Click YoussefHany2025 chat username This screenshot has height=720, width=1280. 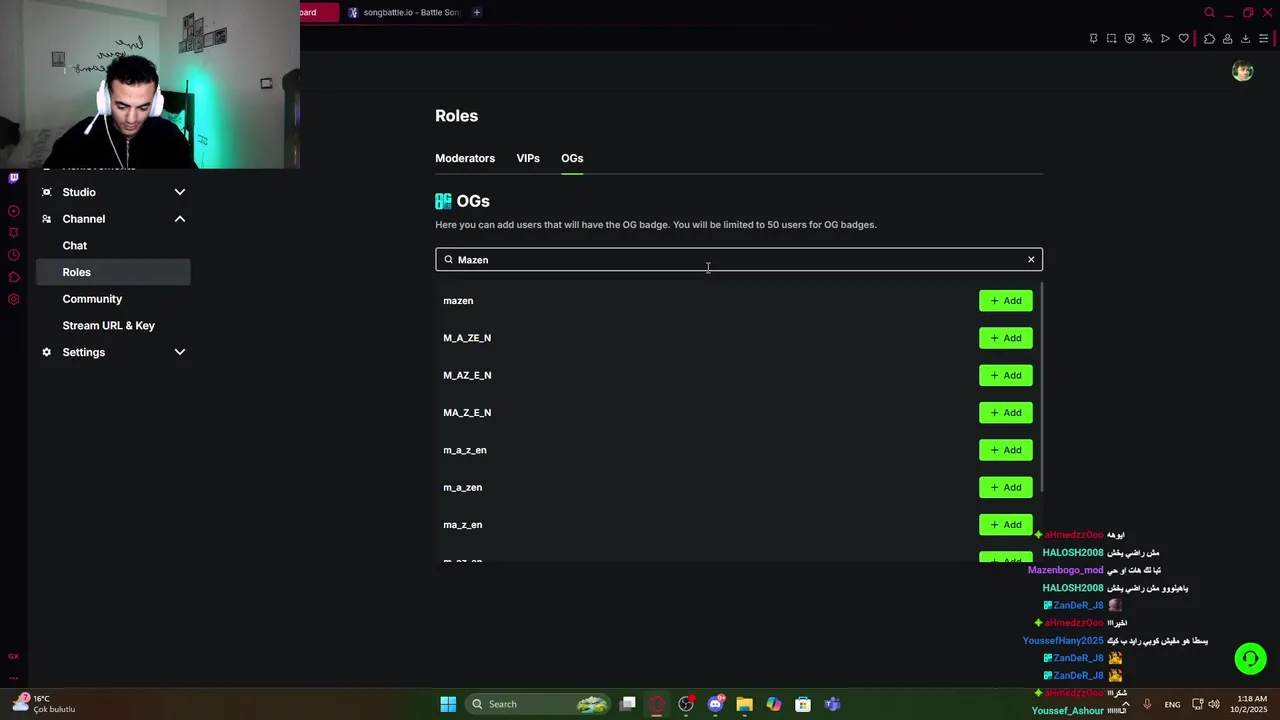pos(1063,640)
